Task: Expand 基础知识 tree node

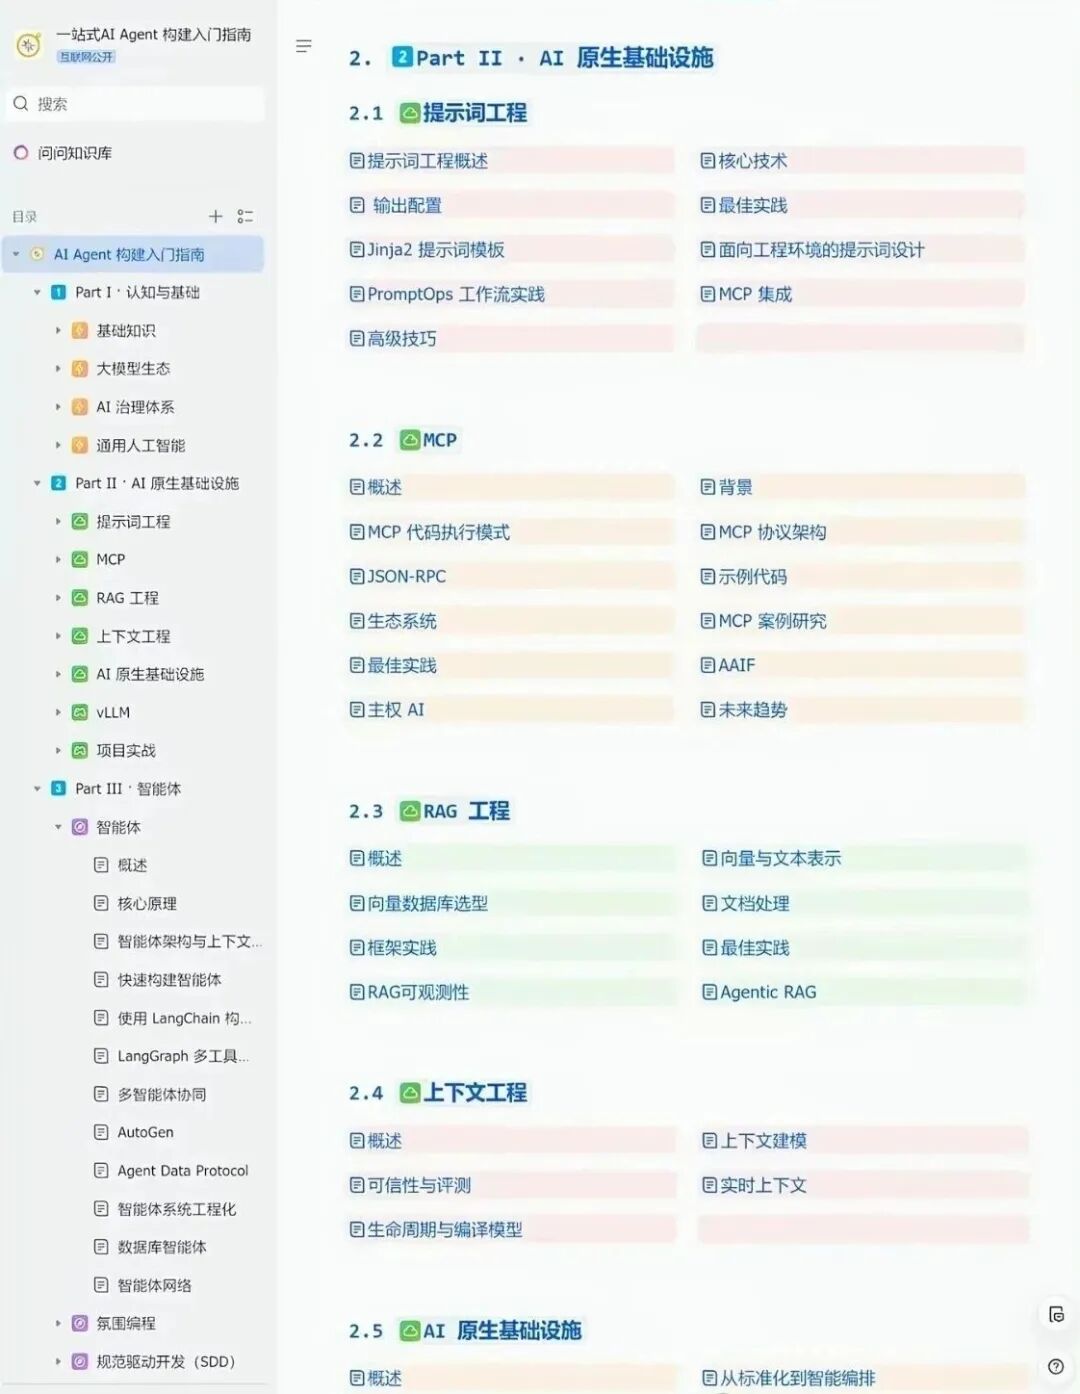Action: click(58, 330)
